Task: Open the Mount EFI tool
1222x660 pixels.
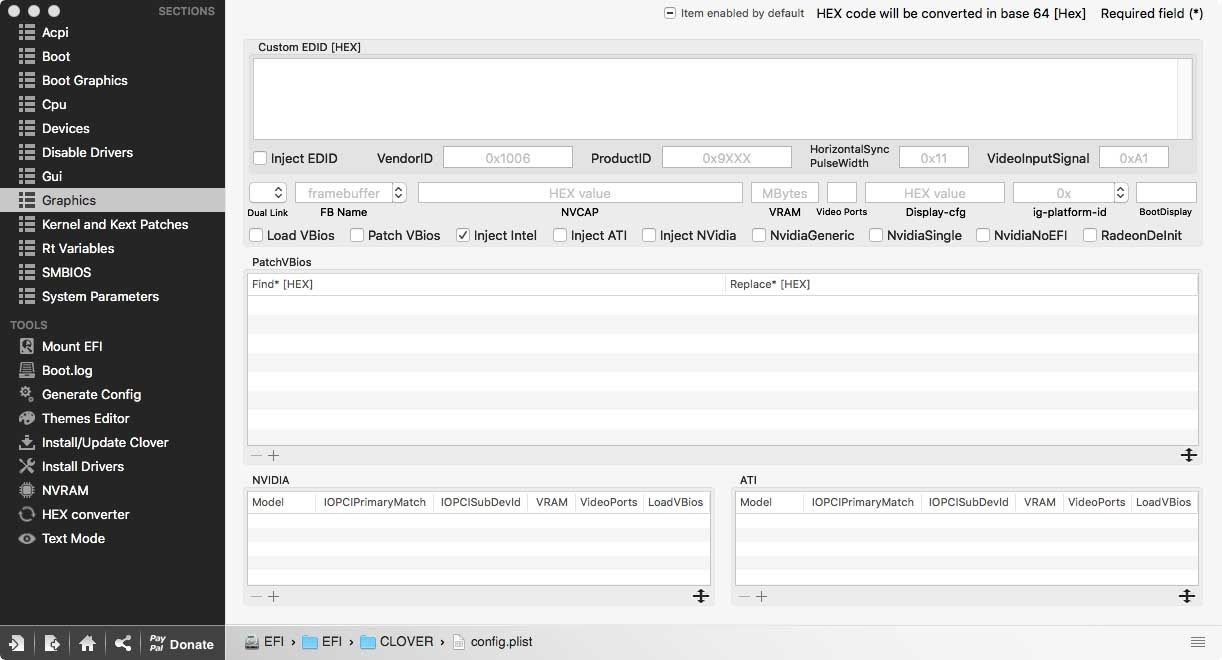Action: pyautogui.click(x=72, y=346)
